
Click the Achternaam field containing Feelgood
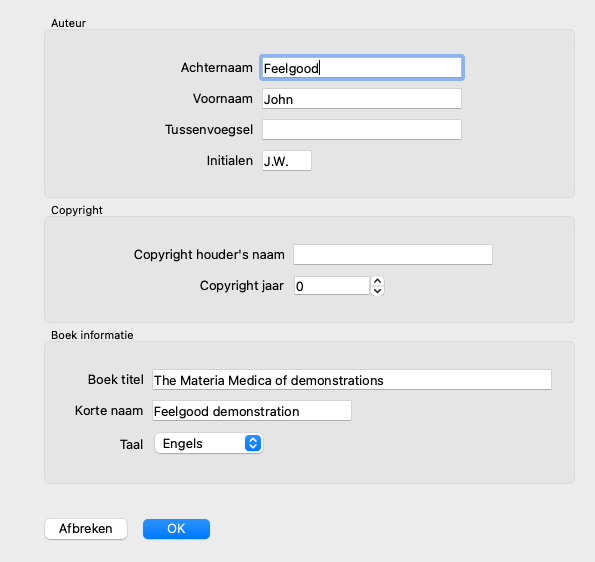[362, 68]
